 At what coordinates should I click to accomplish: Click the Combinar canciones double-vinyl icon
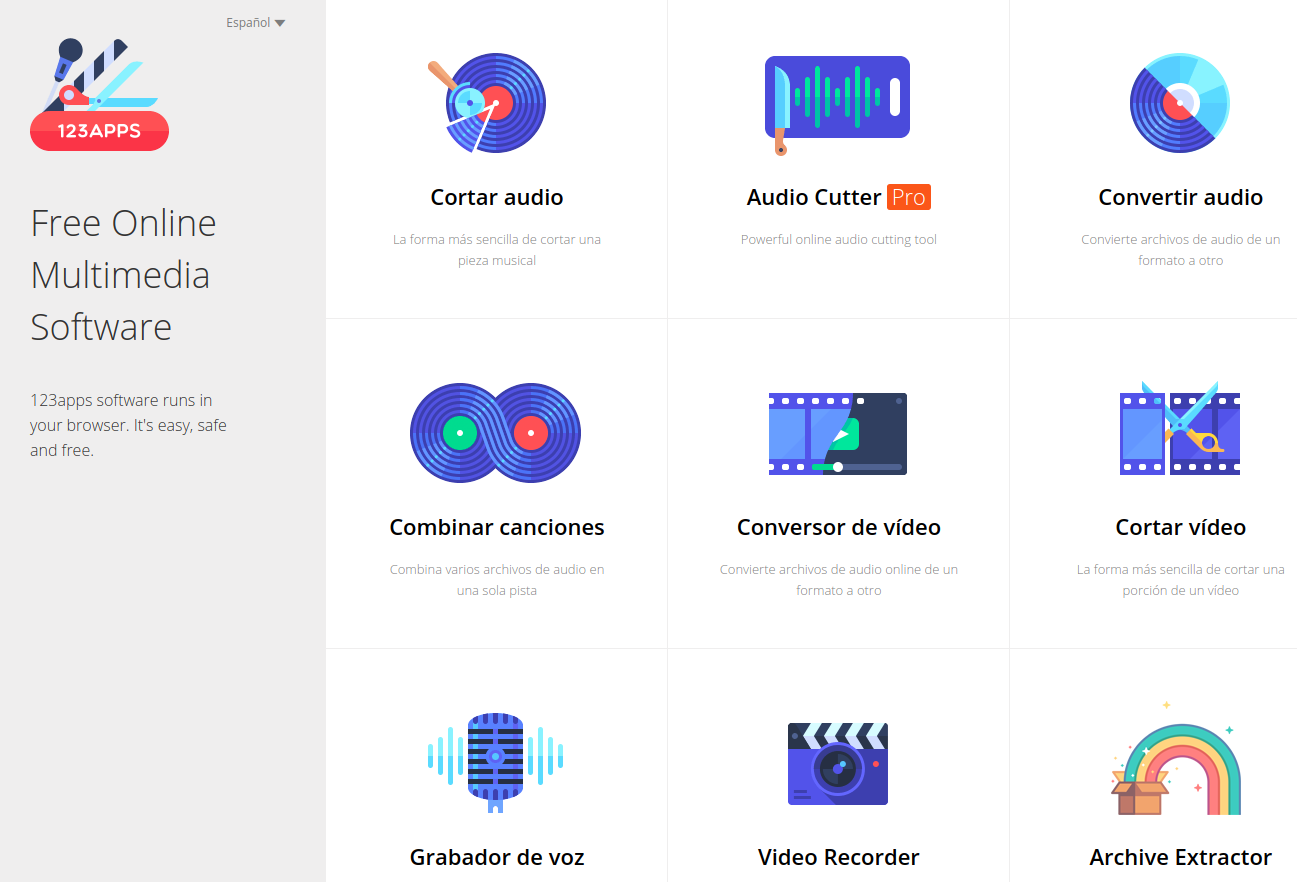click(x=496, y=433)
